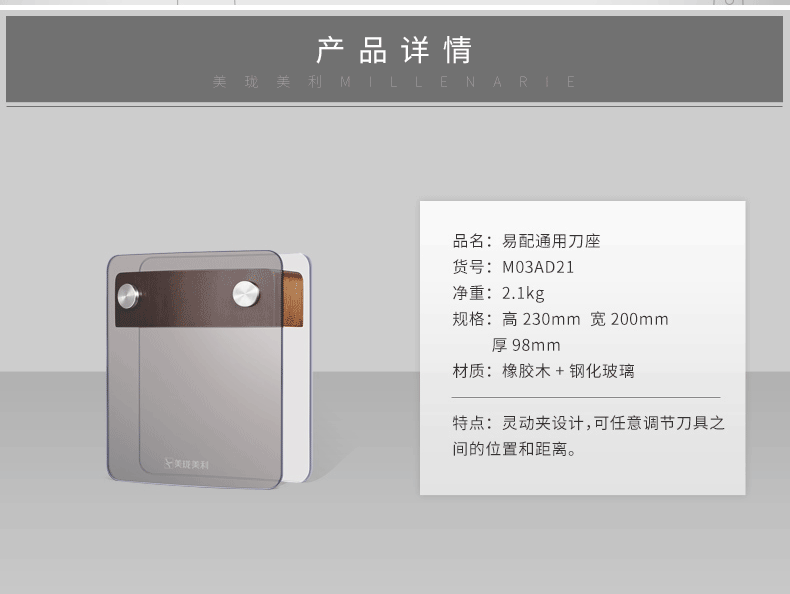Click the 美珑美利 Chinese brand text in header

coord(268,82)
